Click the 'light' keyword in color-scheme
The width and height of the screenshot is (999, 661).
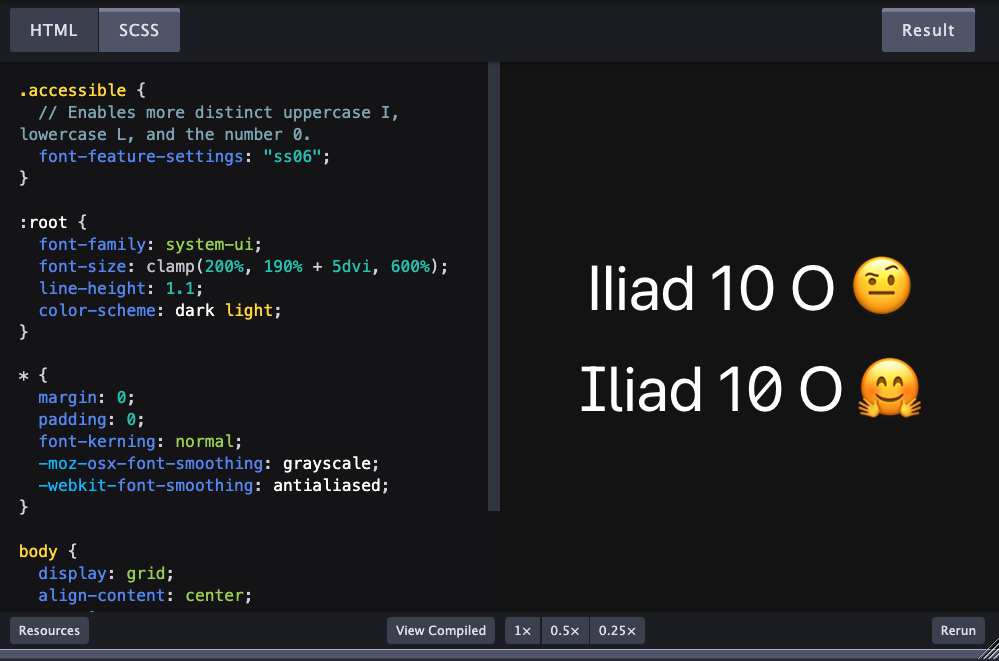[248, 310]
